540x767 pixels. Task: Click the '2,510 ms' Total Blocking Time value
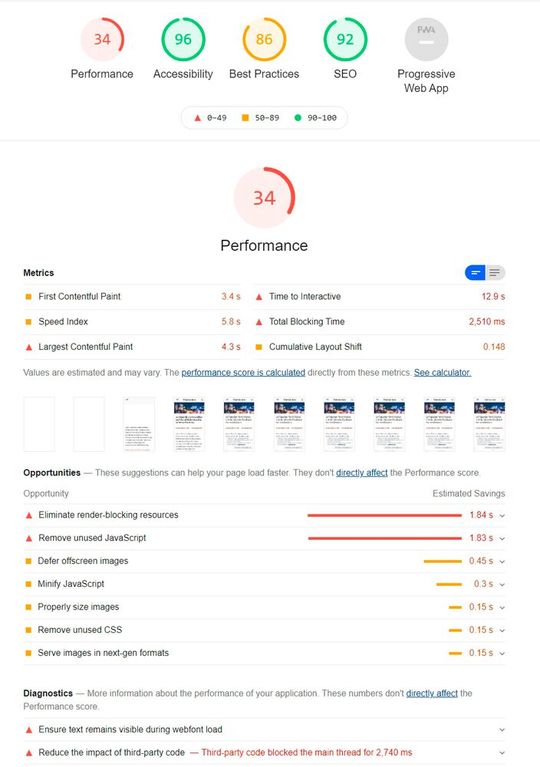tap(487, 322)
